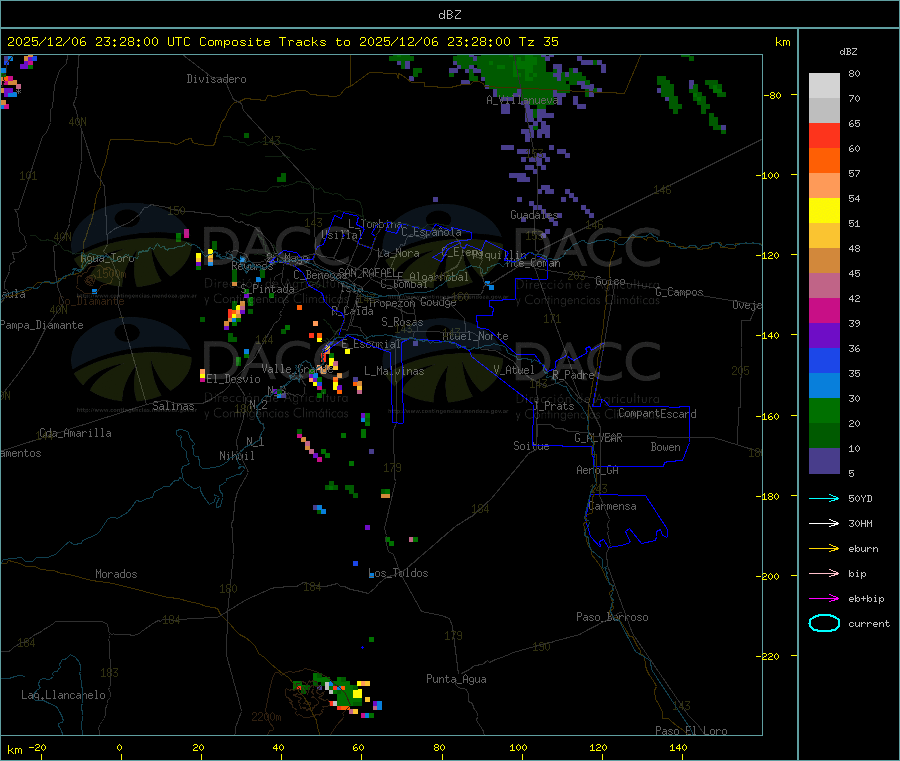900x761 pixels.
Task: Click the dBZ title at top
Action: [449, 15]
